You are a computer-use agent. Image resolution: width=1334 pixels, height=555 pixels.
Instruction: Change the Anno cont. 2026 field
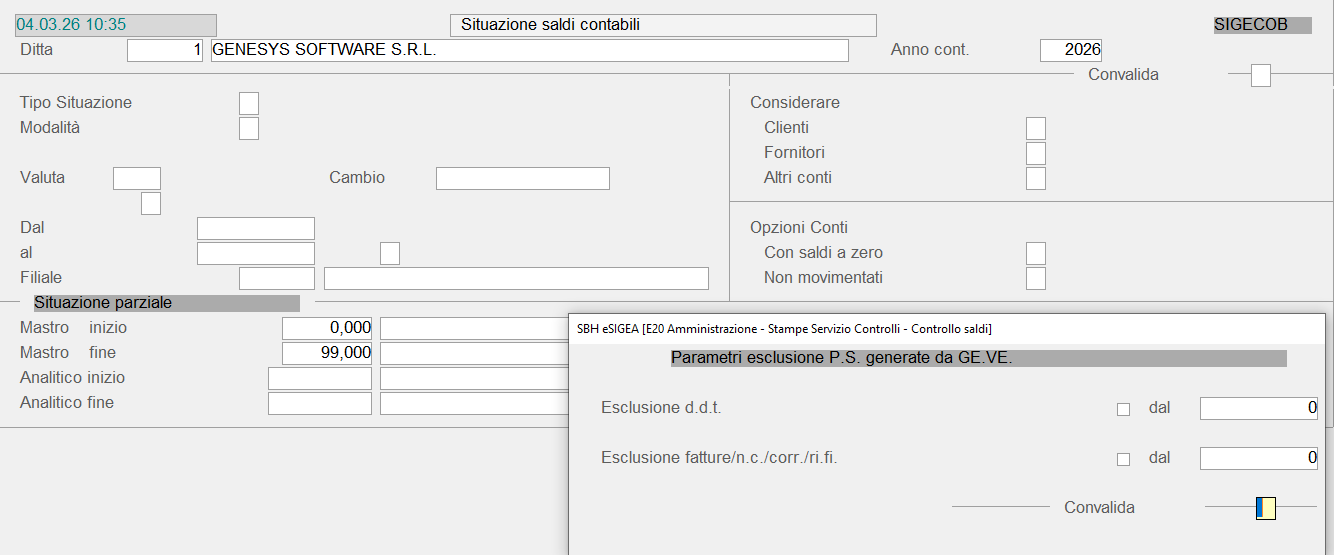coord(1070,50)
